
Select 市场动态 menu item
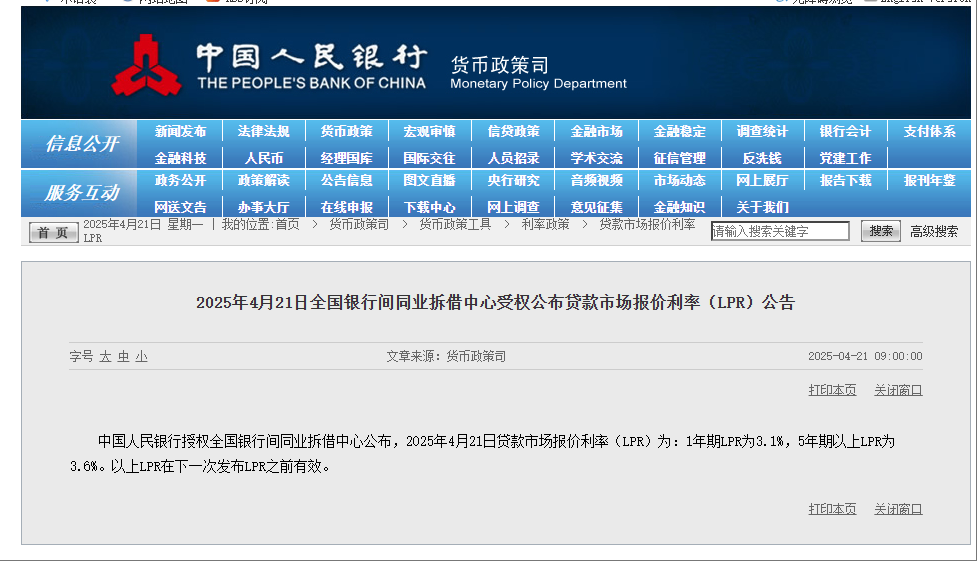click(679, 181)
